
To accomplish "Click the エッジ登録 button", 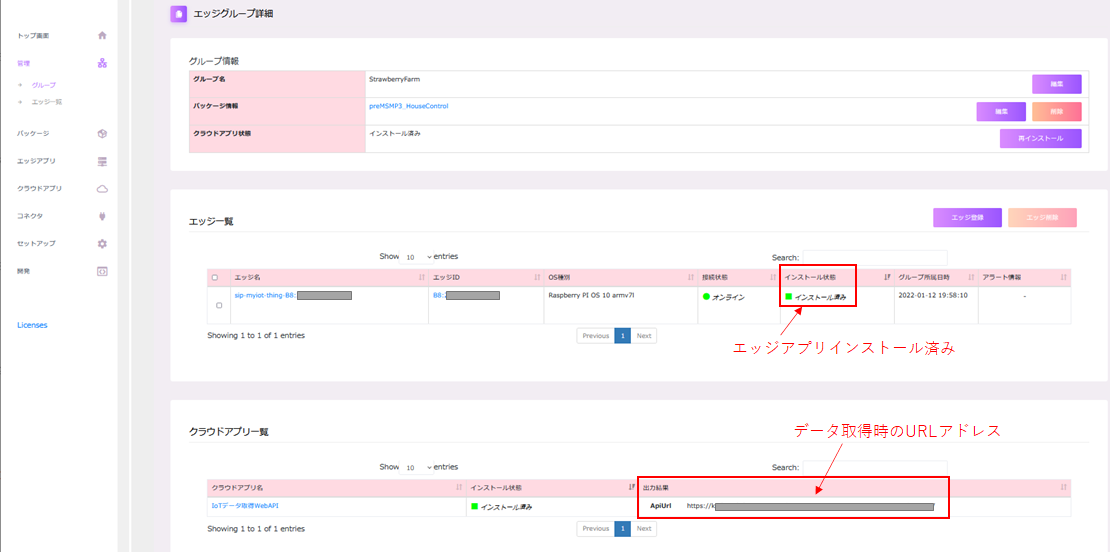I will (x=967, y=217).
